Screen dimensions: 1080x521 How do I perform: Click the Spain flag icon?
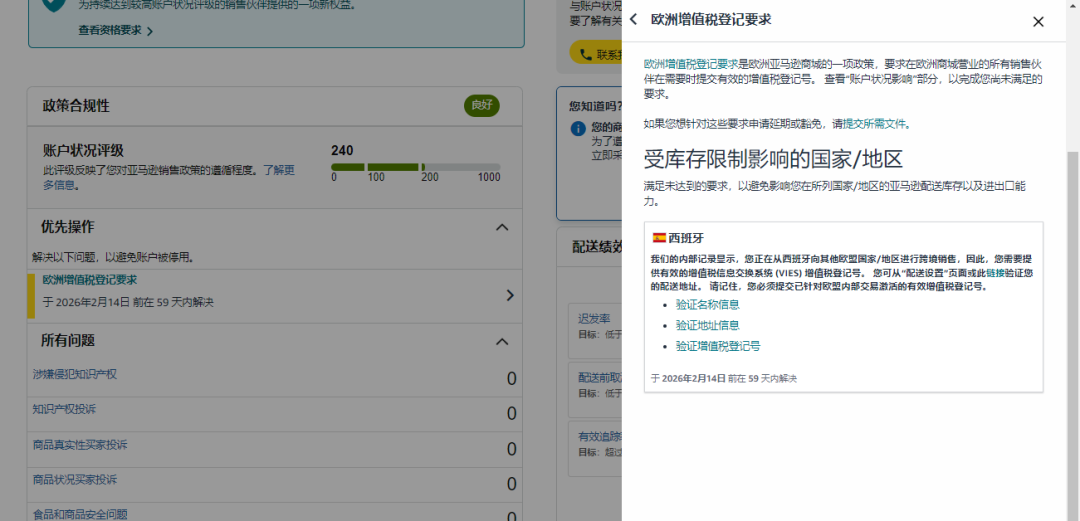pyautogui.click(x=659, y=238)
